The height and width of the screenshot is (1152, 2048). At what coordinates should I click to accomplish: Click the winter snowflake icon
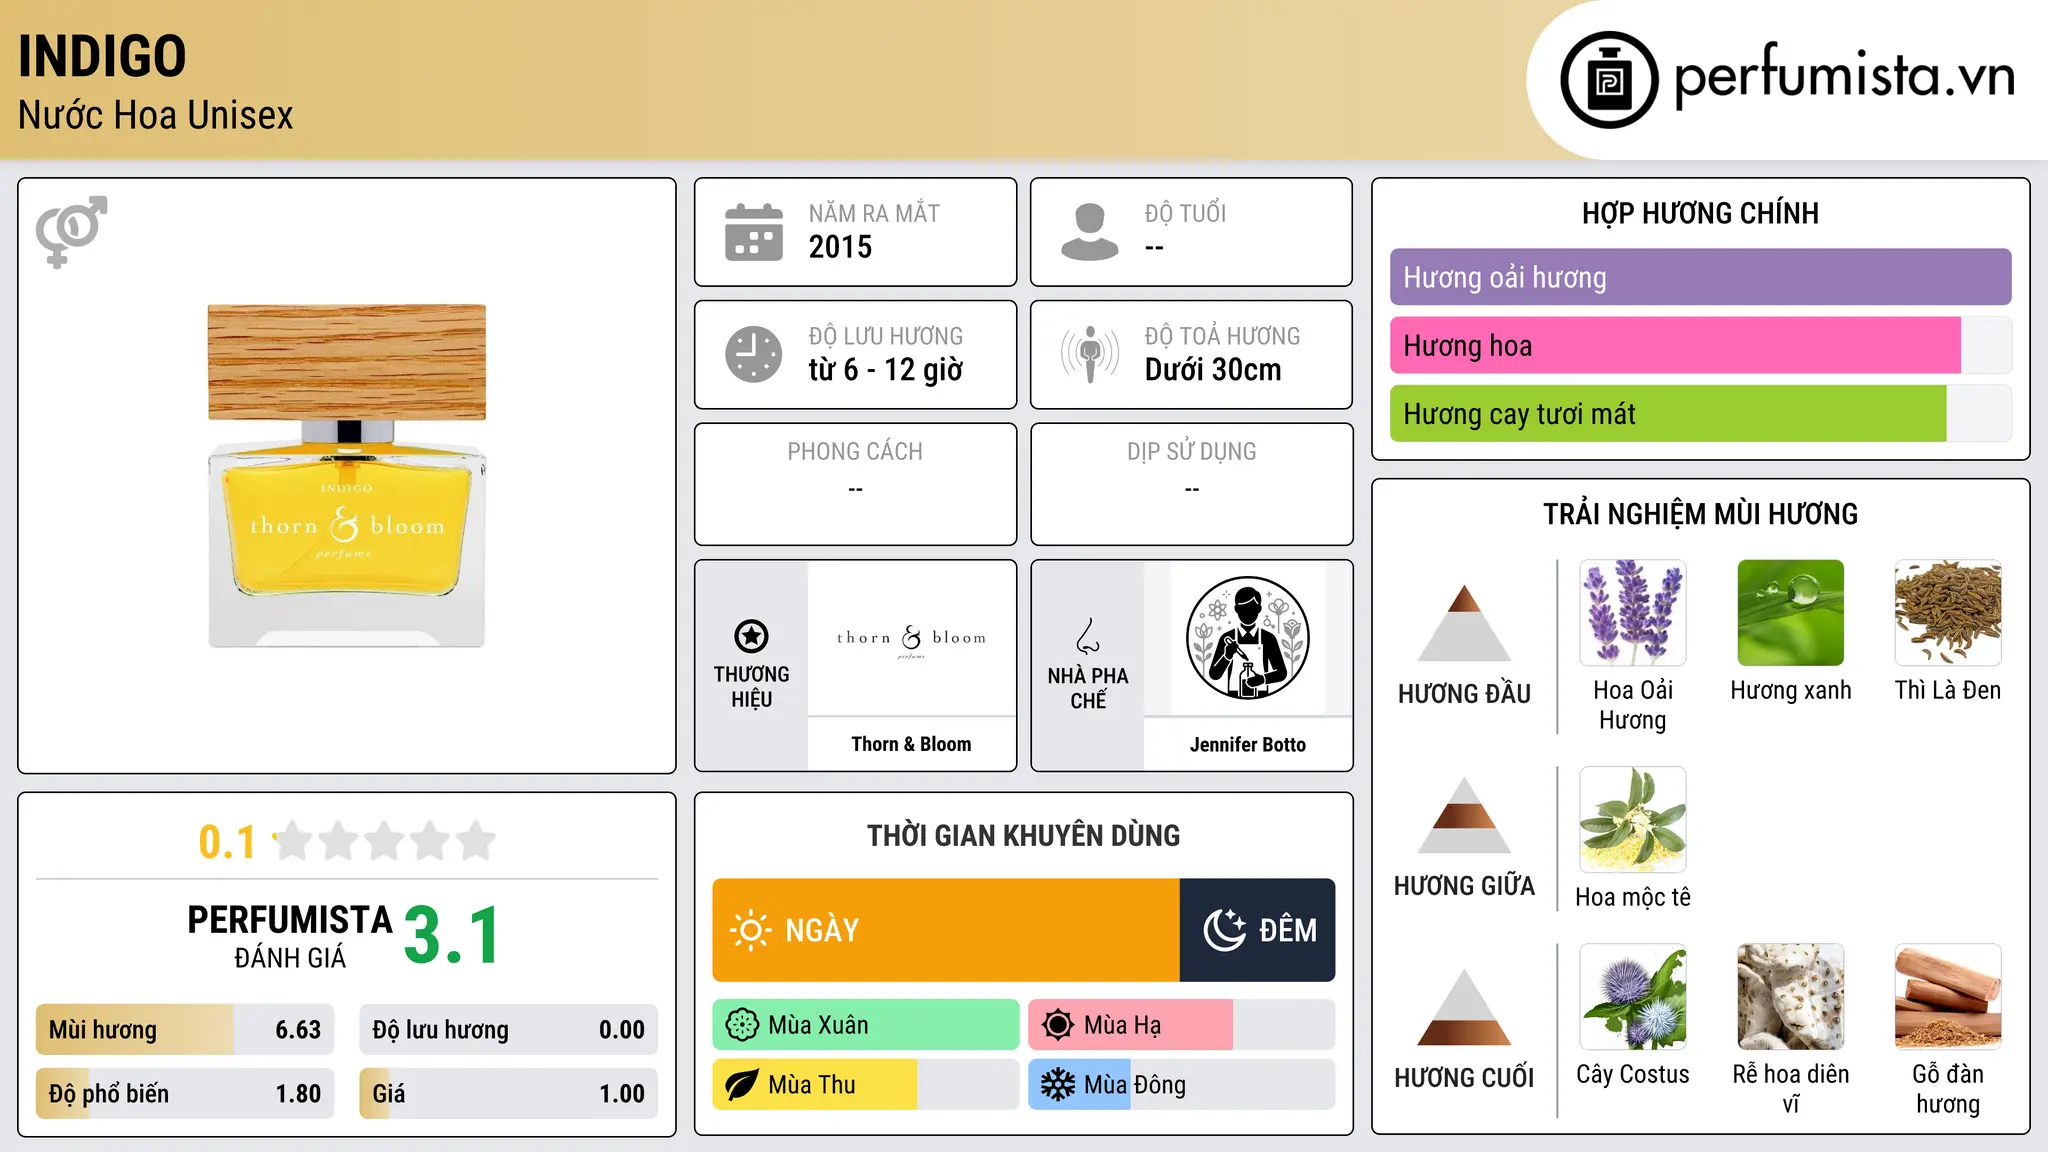click(x=1058, y=1085)
